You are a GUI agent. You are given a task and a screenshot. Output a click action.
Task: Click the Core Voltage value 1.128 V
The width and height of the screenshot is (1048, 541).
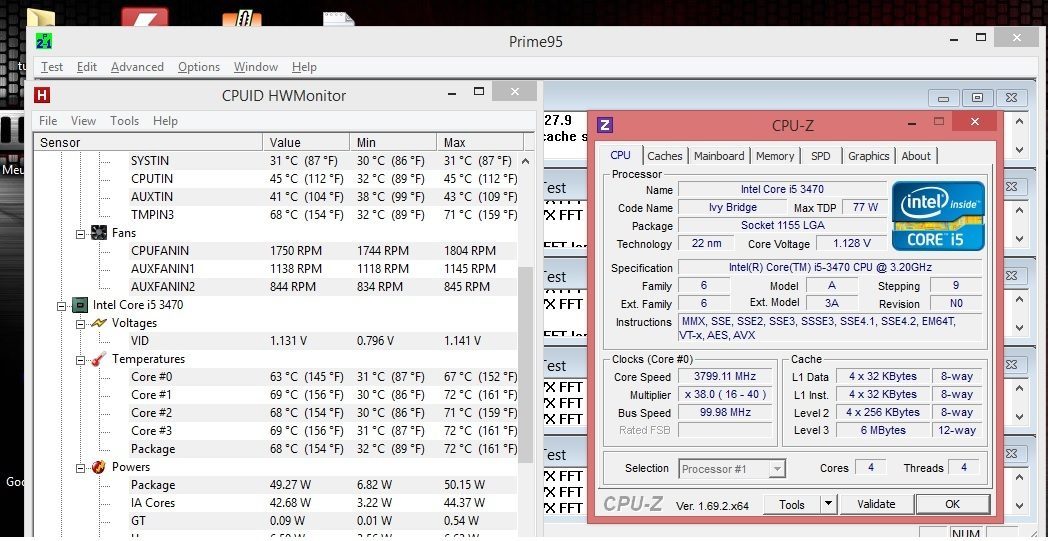click(x=852, y=243)
